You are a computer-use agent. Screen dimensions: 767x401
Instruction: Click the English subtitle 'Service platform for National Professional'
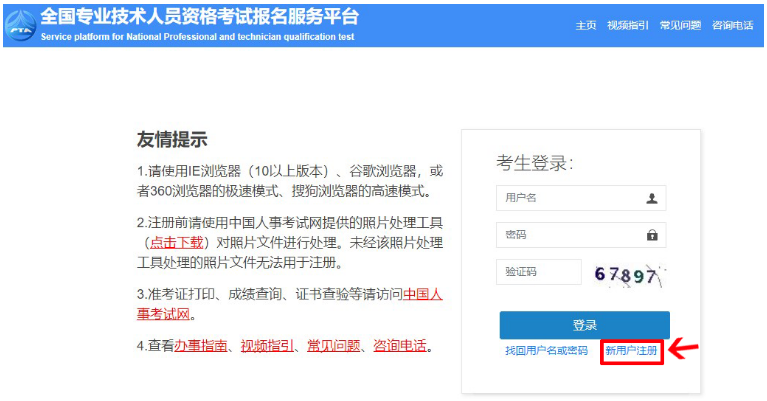point(127,37)
